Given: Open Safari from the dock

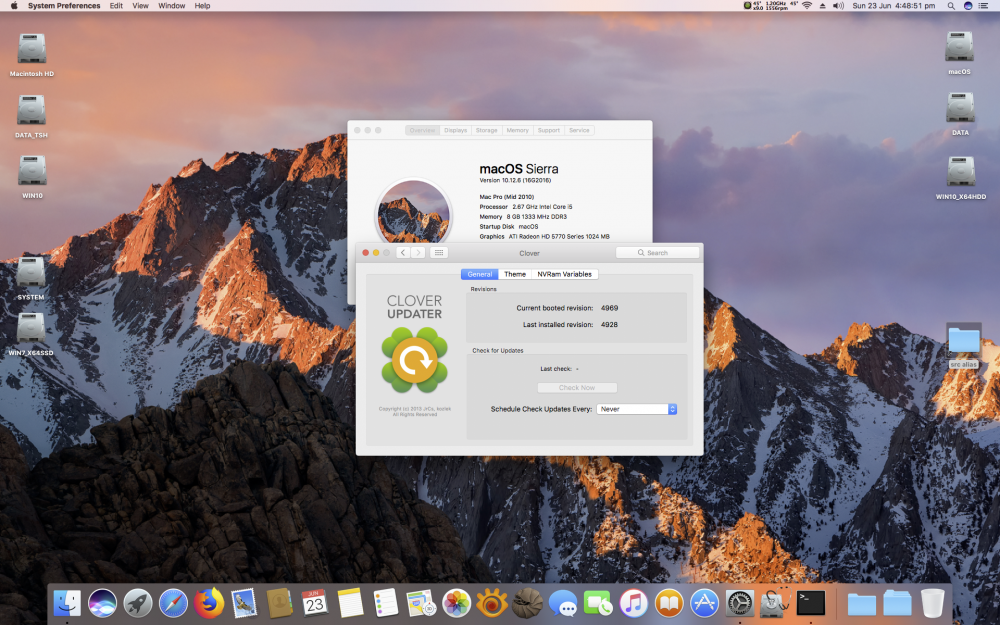Looking at the screenshot, I should [x=173, y=603].
